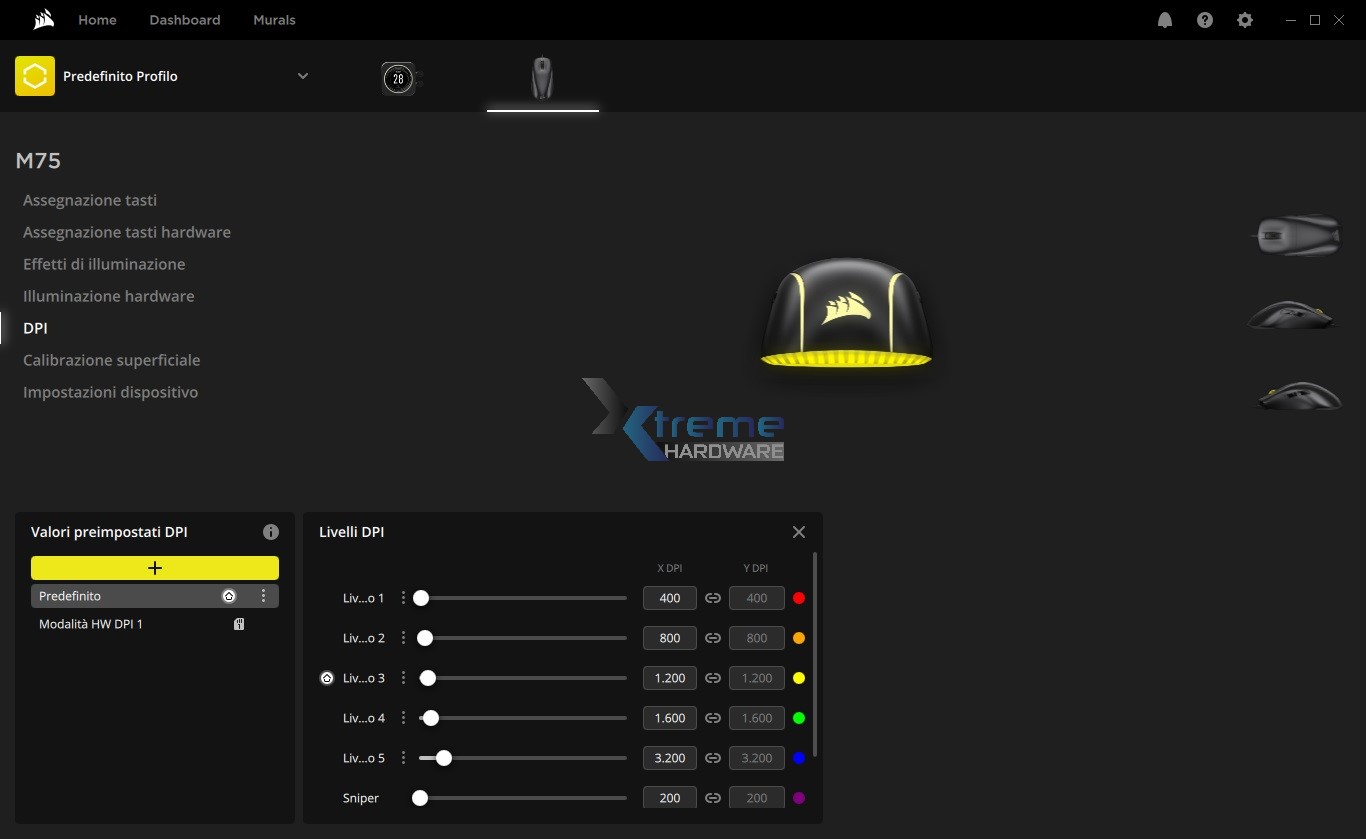Click the red color swatch for Livello 1

click(798, 598)
